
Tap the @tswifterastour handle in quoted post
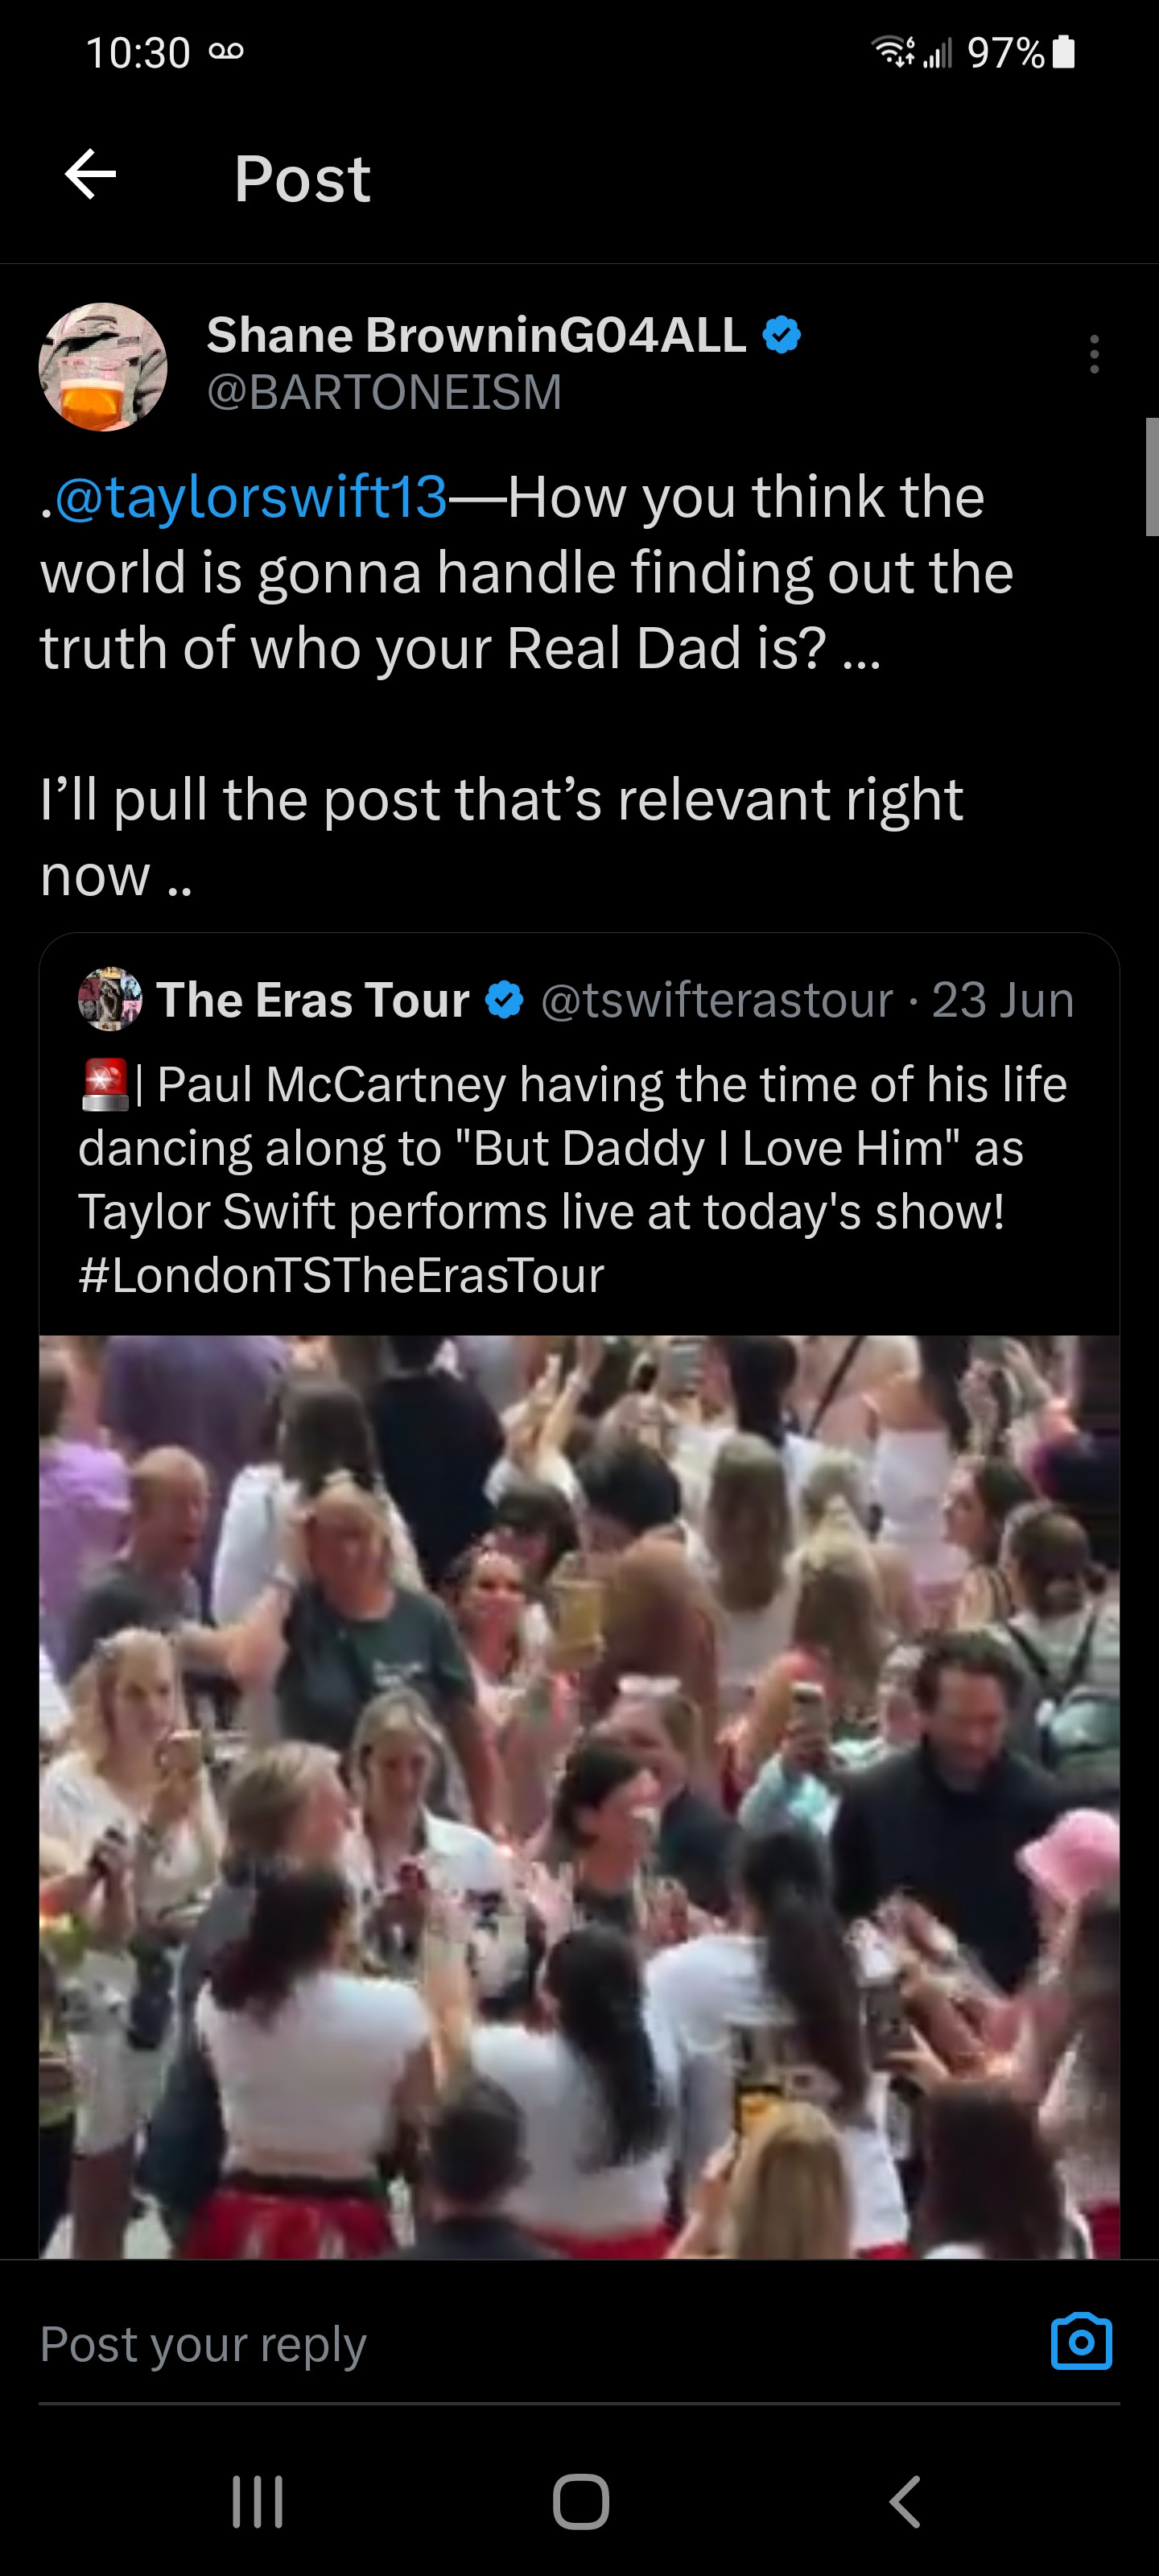tap(716, 1000)
